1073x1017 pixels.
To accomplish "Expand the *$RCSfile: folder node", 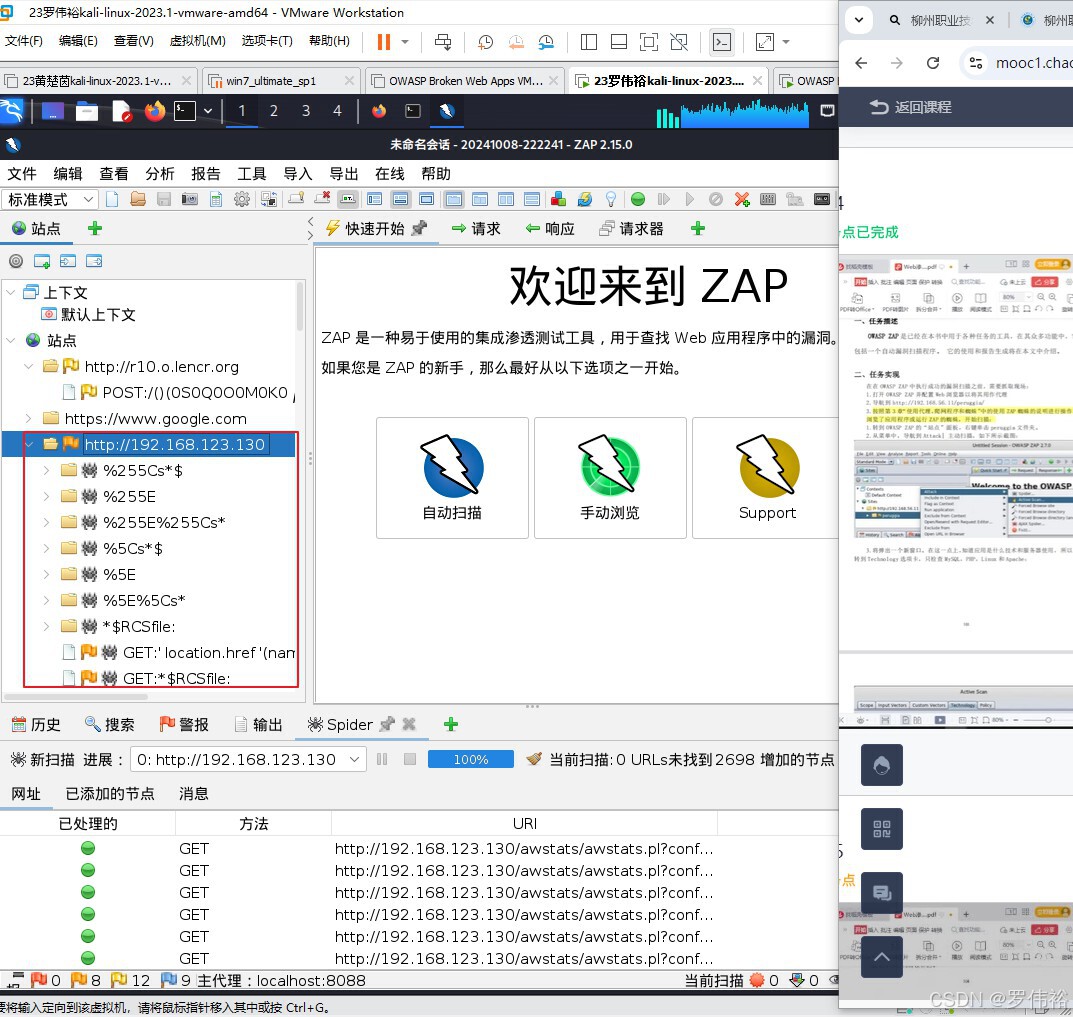I will pyautogui.click(x=46, y=626).
